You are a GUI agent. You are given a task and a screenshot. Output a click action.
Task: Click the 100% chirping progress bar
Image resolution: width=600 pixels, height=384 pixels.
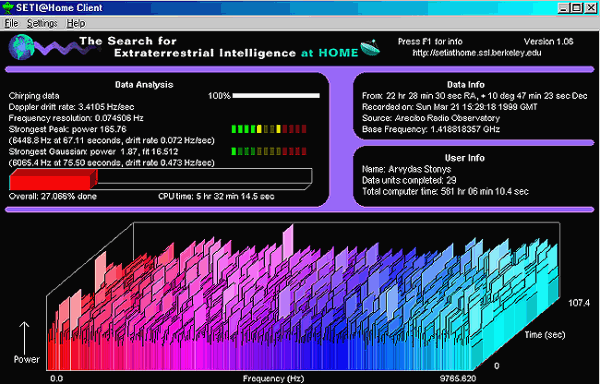pos(276,96)
